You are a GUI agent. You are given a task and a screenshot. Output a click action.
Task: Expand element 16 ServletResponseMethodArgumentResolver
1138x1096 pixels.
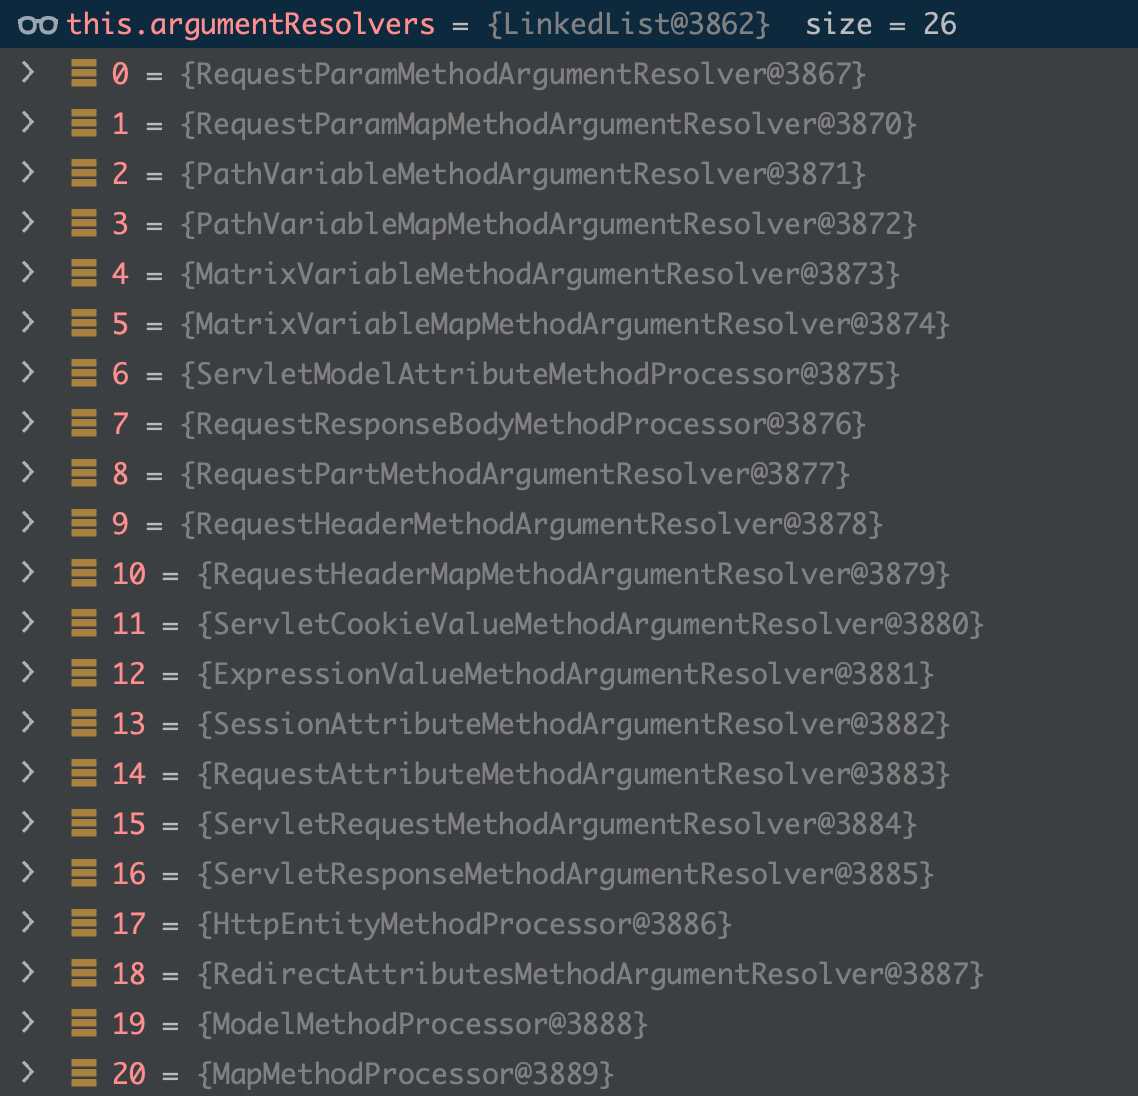coord(28,872)
